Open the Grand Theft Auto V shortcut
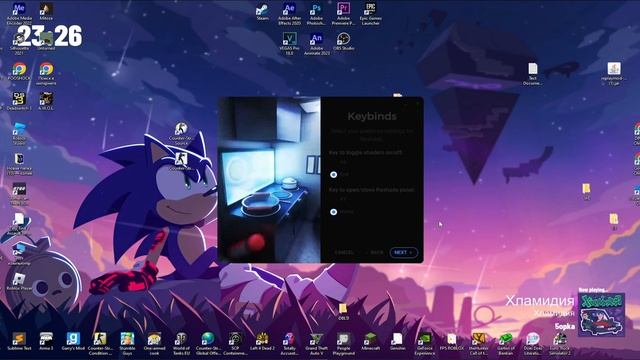Viewport: 640px width, 360px height. click(316, 344)
